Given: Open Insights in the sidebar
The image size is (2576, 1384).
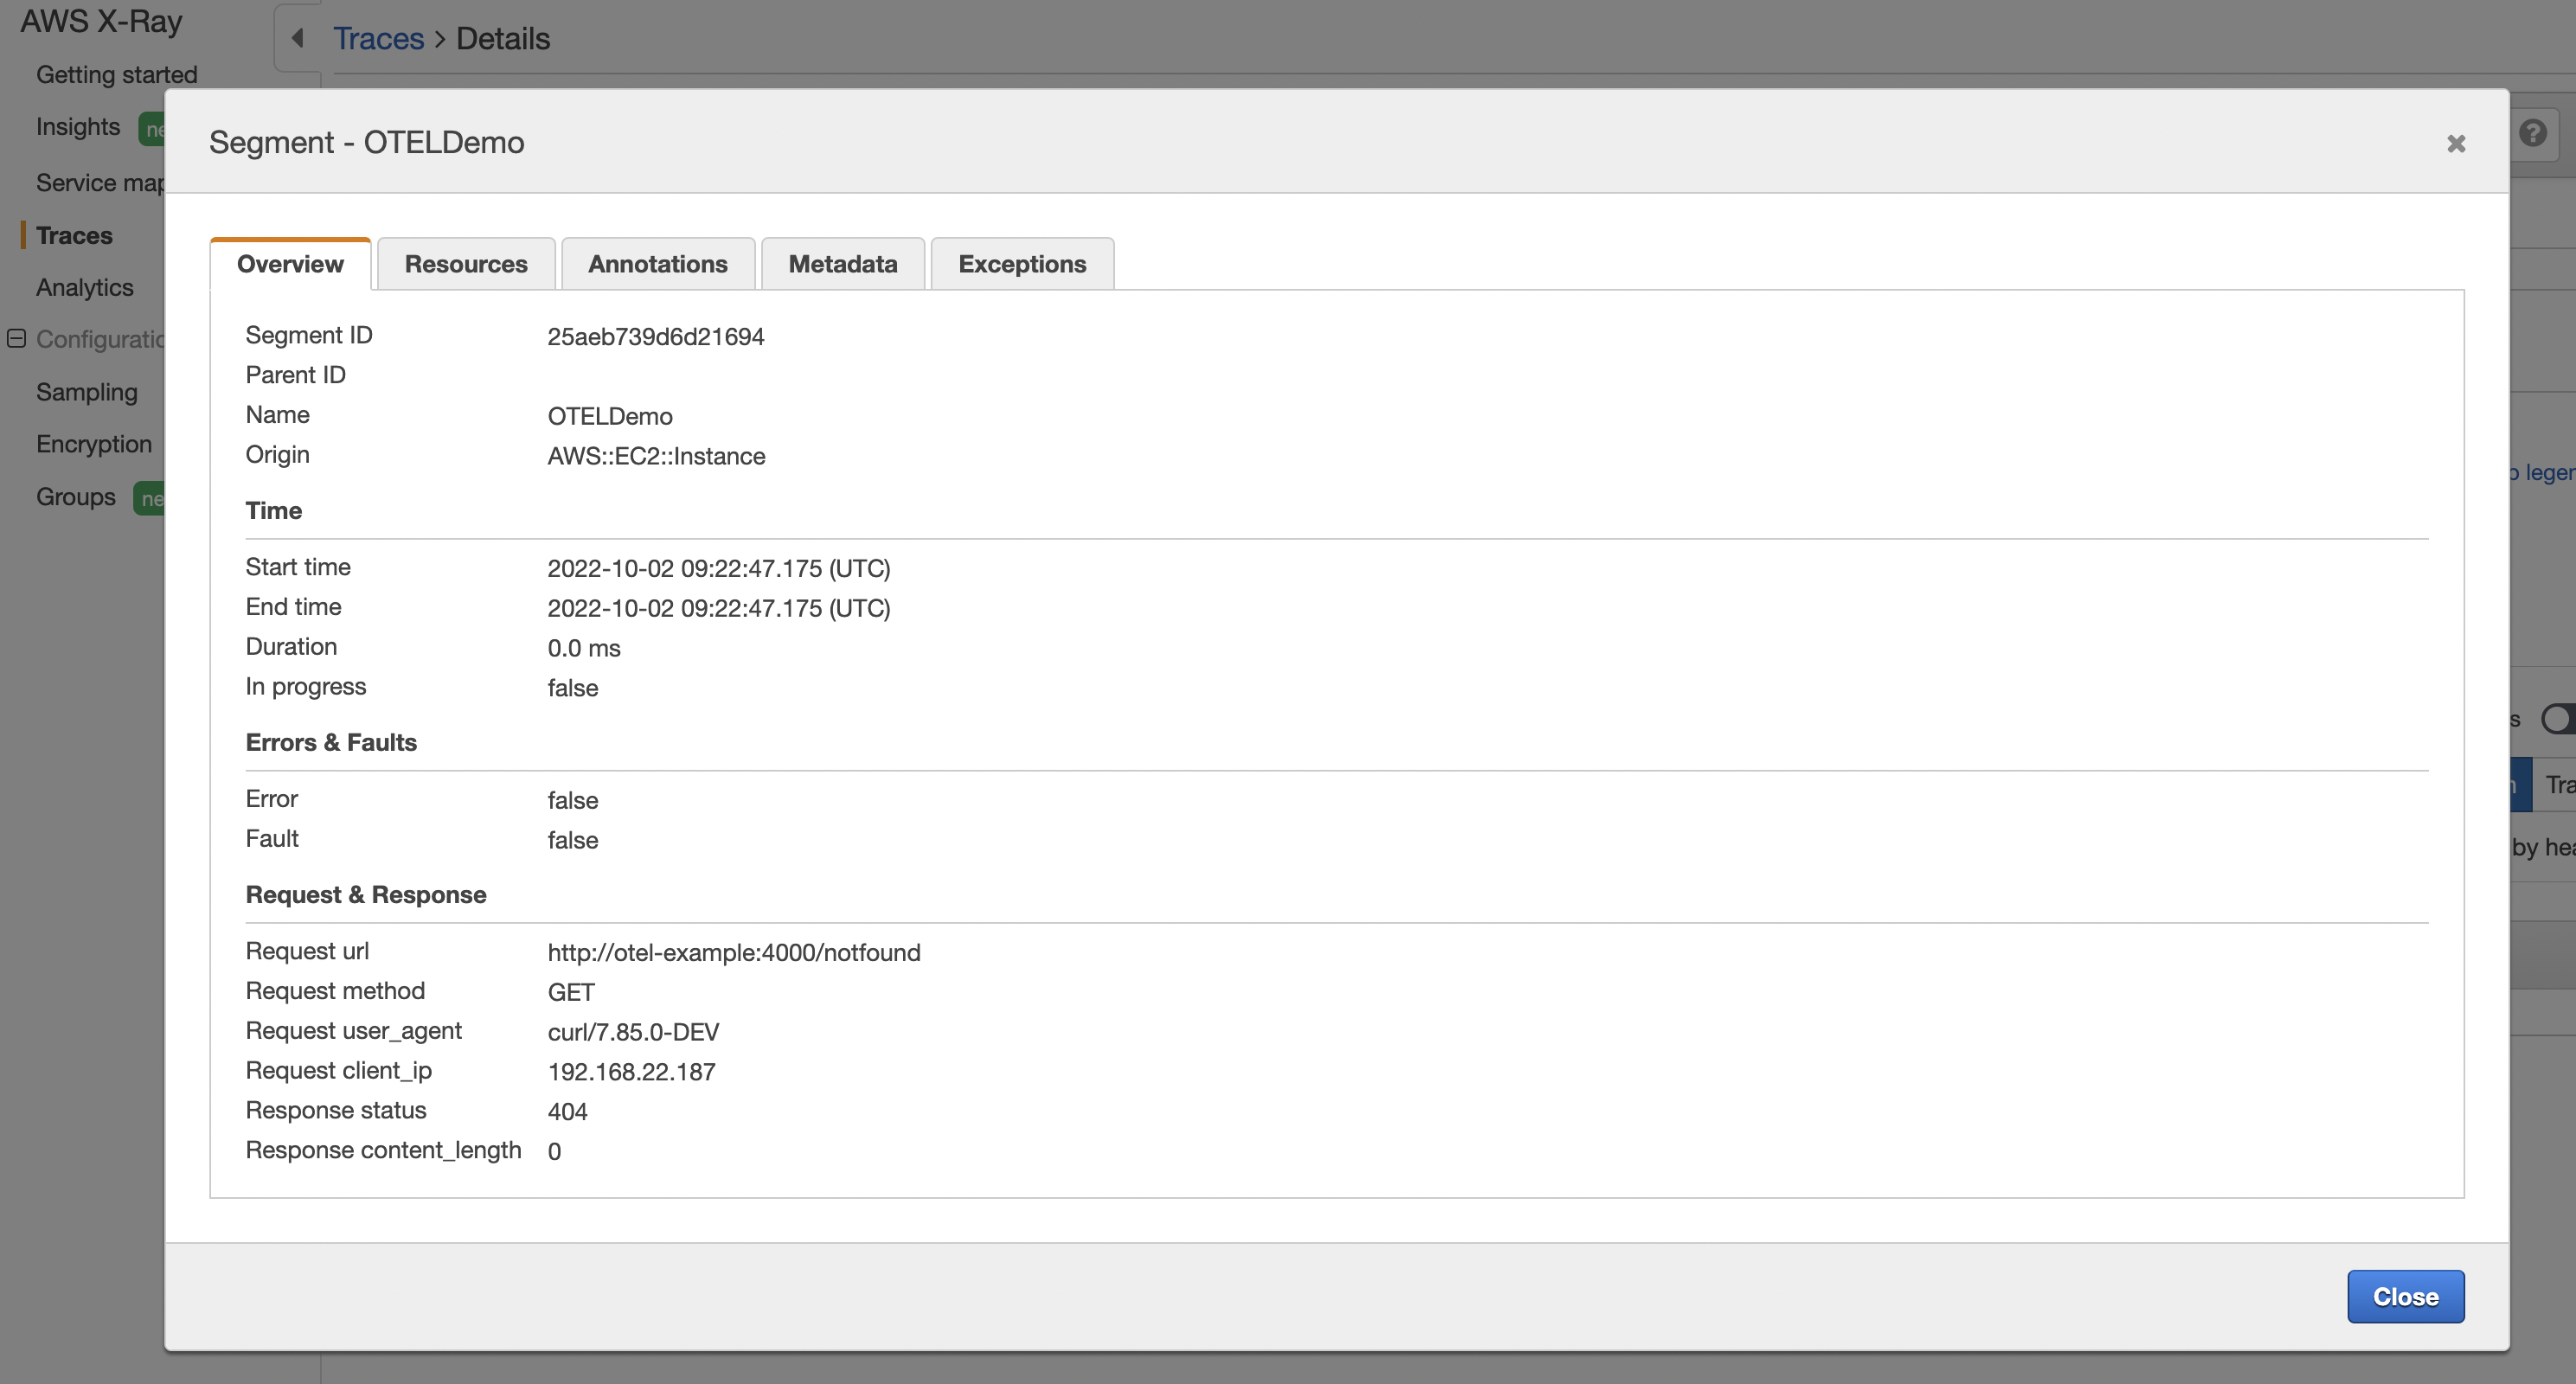Looking at the screenshot, I should pyautogui.click(x=78, y=127).
